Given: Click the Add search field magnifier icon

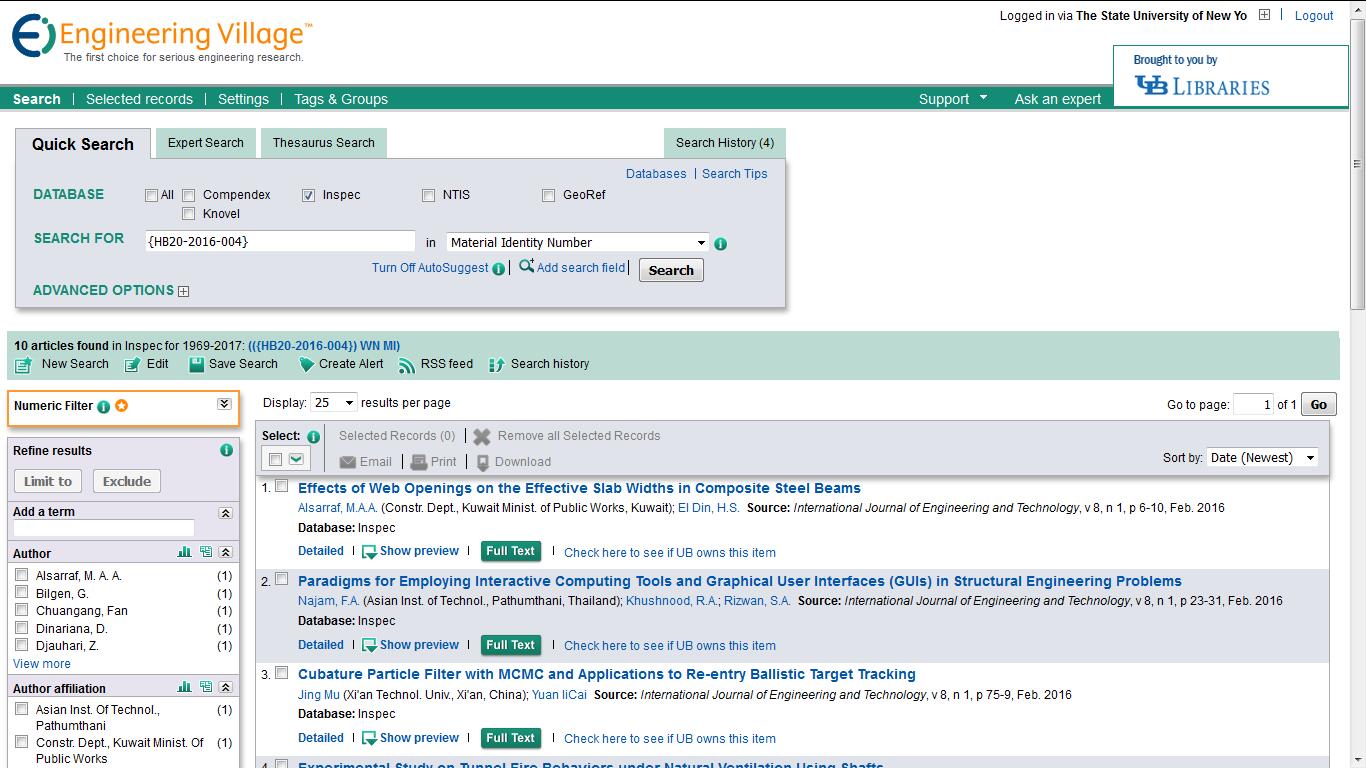Looking at the screenshot, I should [x=526, y=266].
